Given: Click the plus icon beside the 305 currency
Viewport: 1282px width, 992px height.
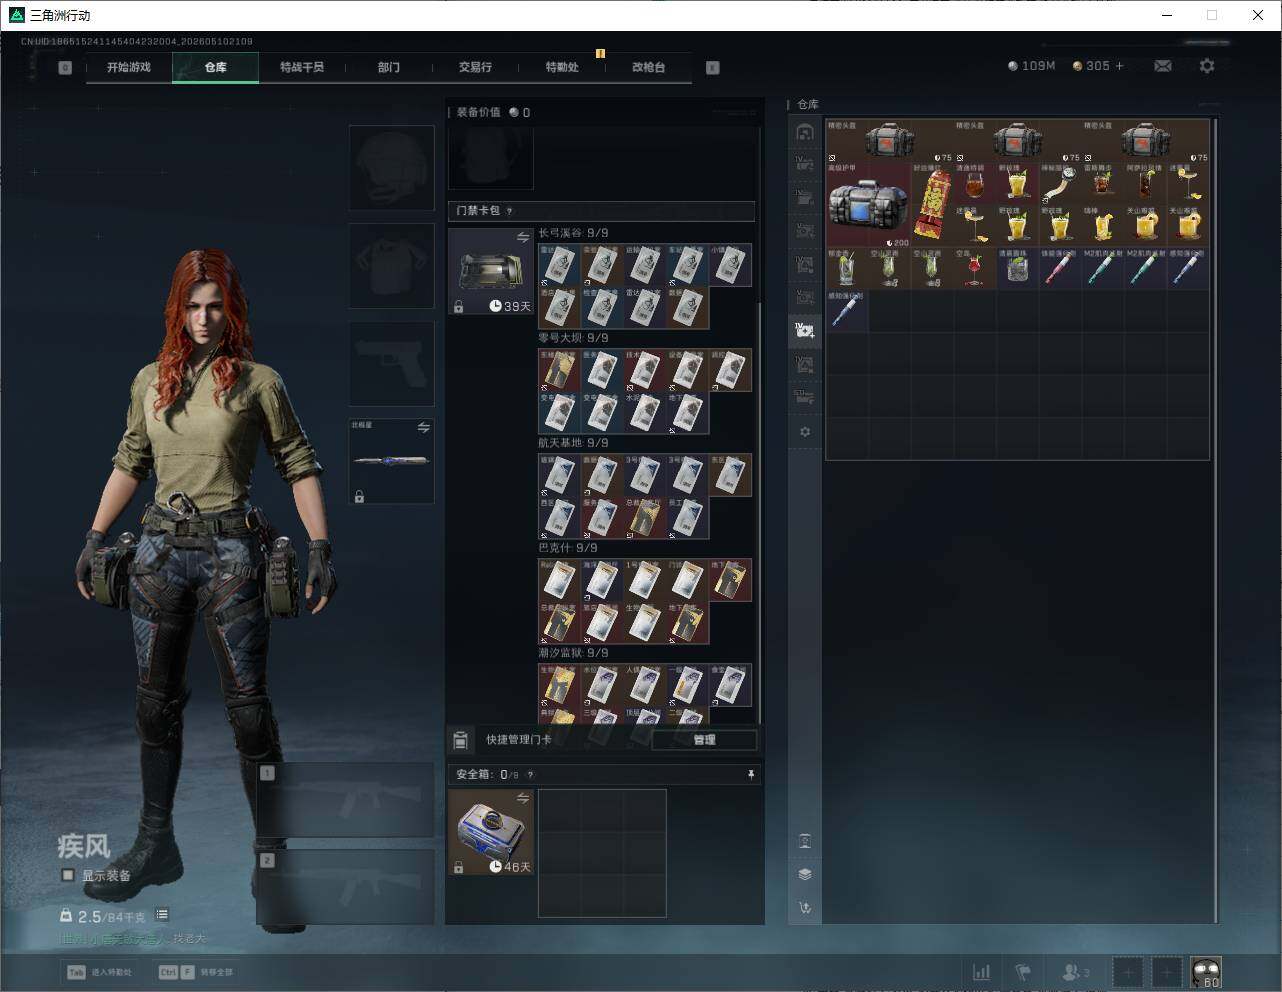Looking at the screenshot, I should click(x=1119, y=66).
